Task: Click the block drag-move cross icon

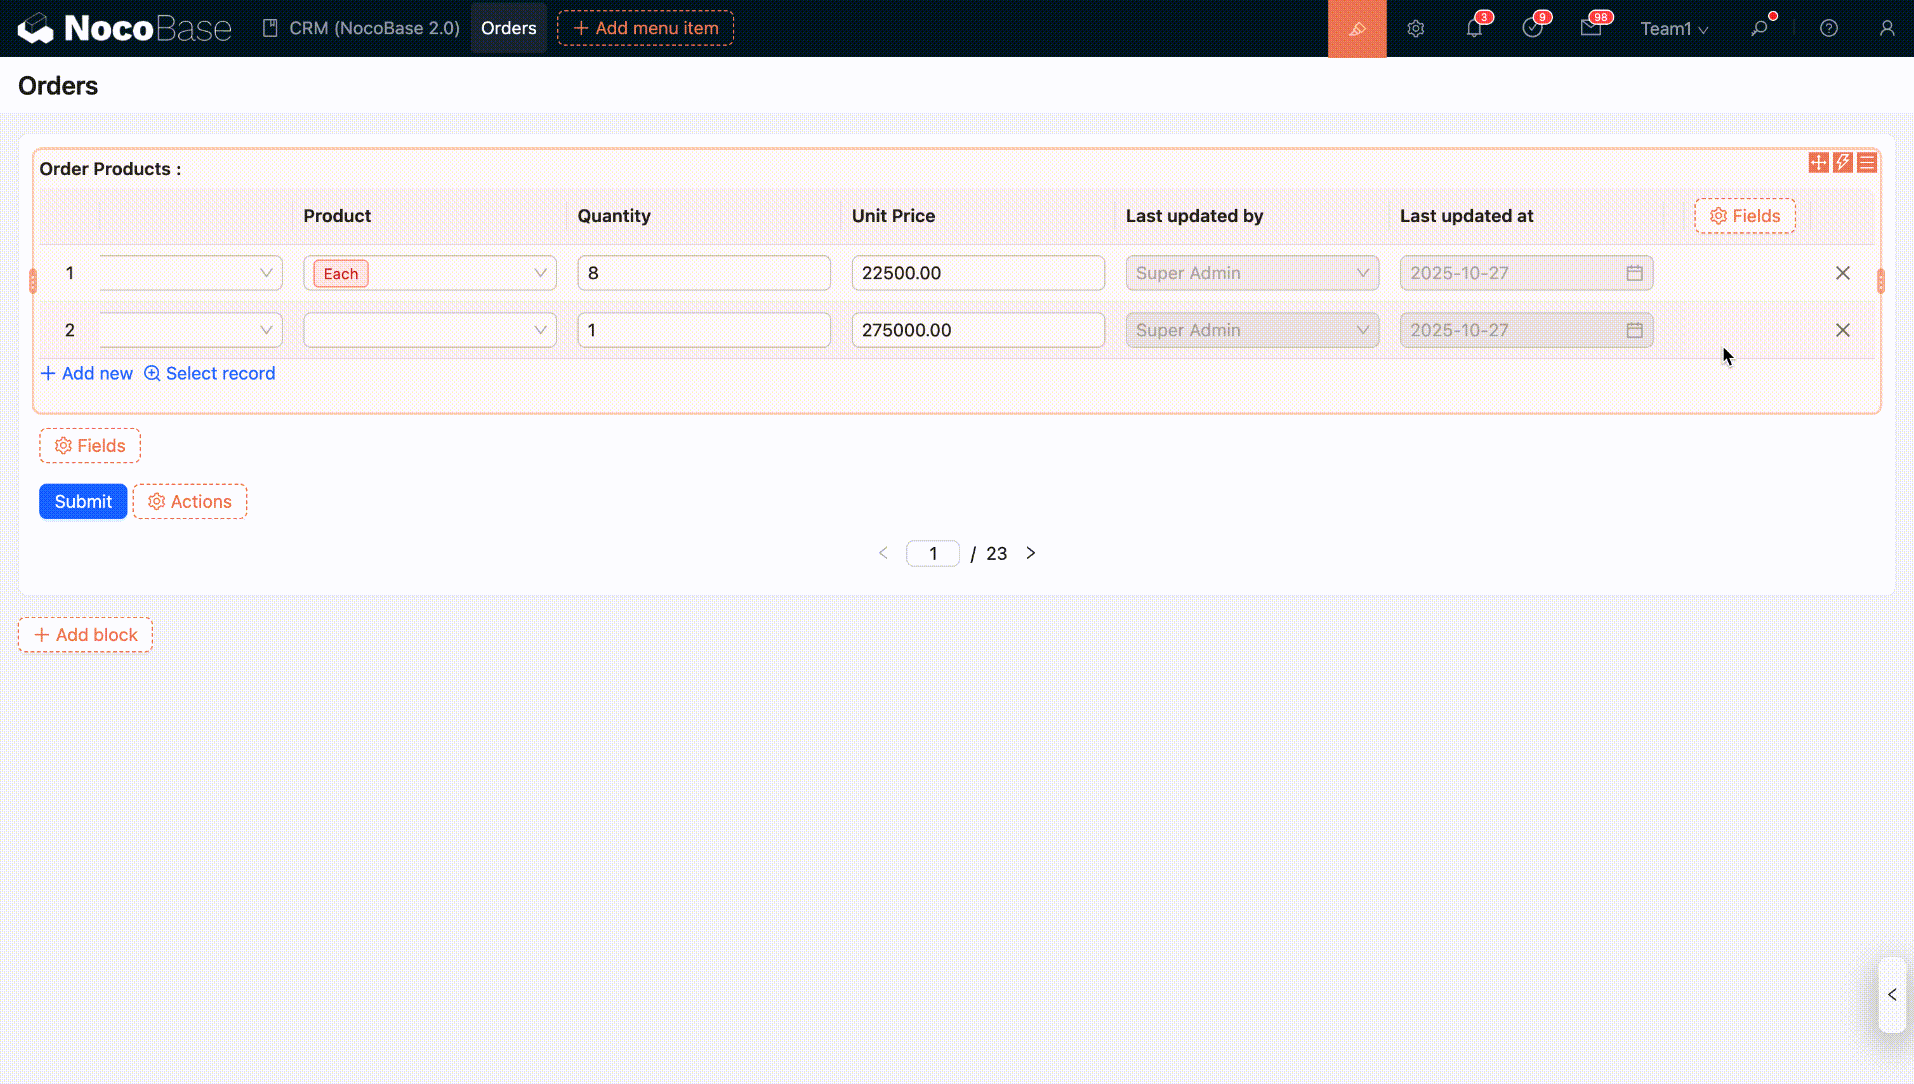Action: 1818,162
